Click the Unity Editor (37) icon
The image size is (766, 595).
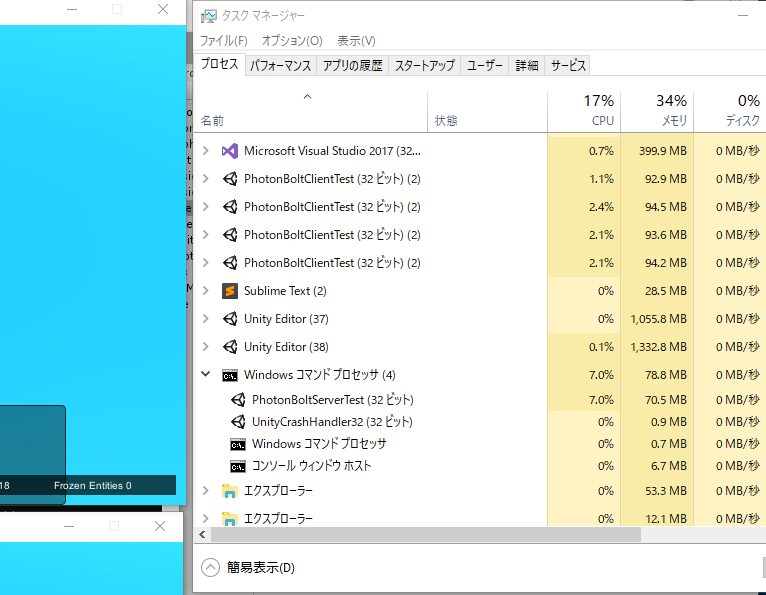coord(230,319)
